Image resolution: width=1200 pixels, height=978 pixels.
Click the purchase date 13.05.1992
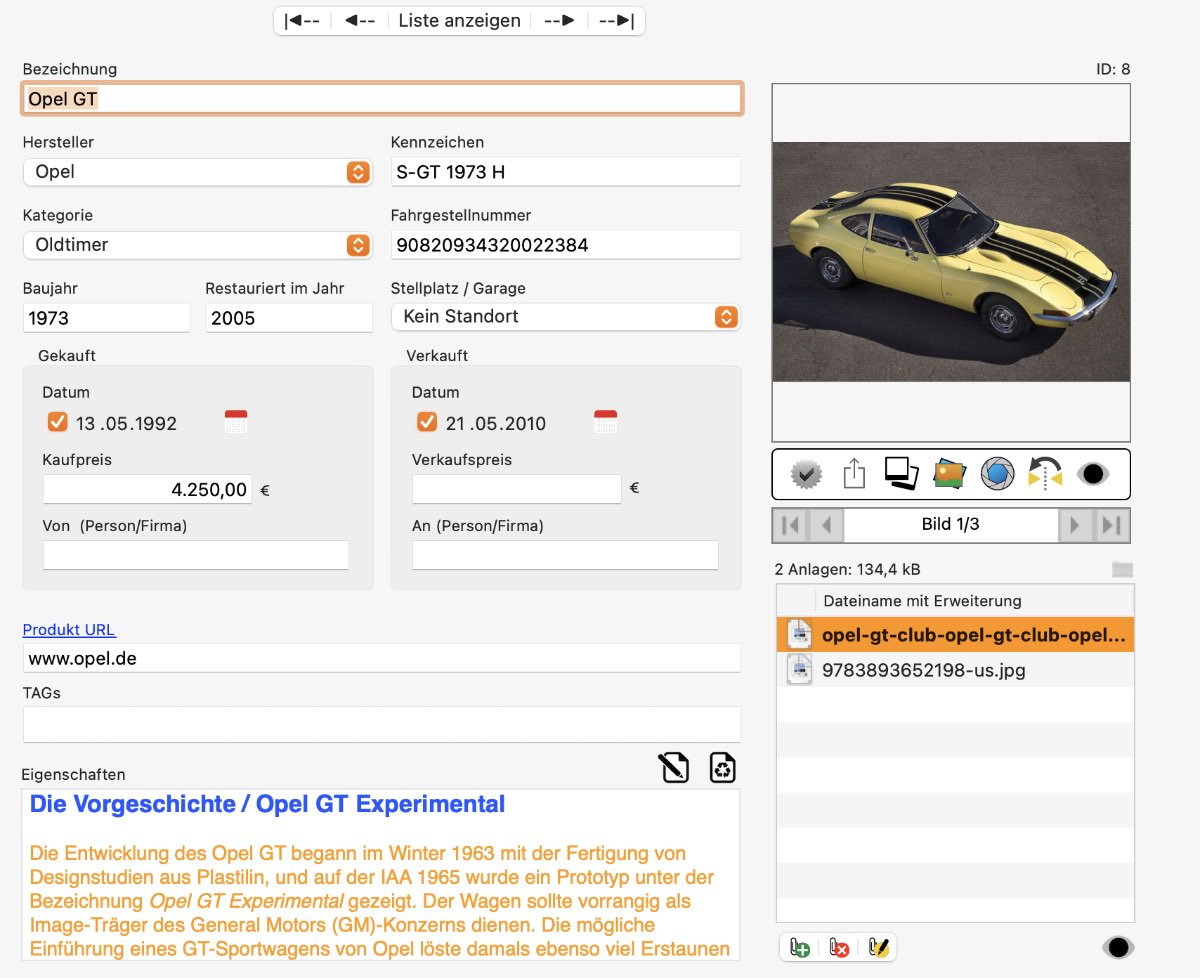[126, 423]
